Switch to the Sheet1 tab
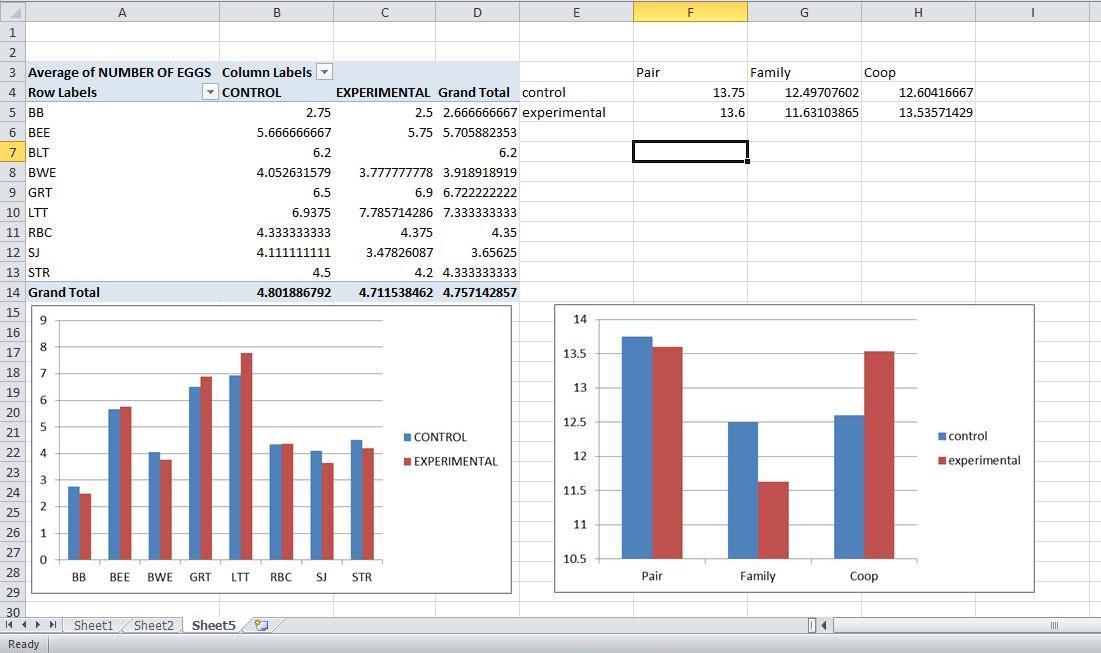This screenshot has height=653, width=1101. [x=93, y=625]
